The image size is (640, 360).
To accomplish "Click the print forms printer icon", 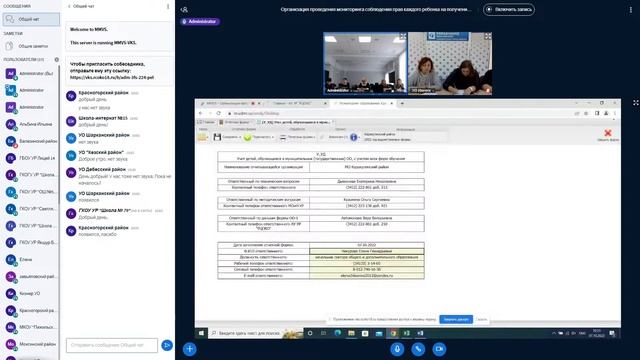I will (x=283, y=138).
